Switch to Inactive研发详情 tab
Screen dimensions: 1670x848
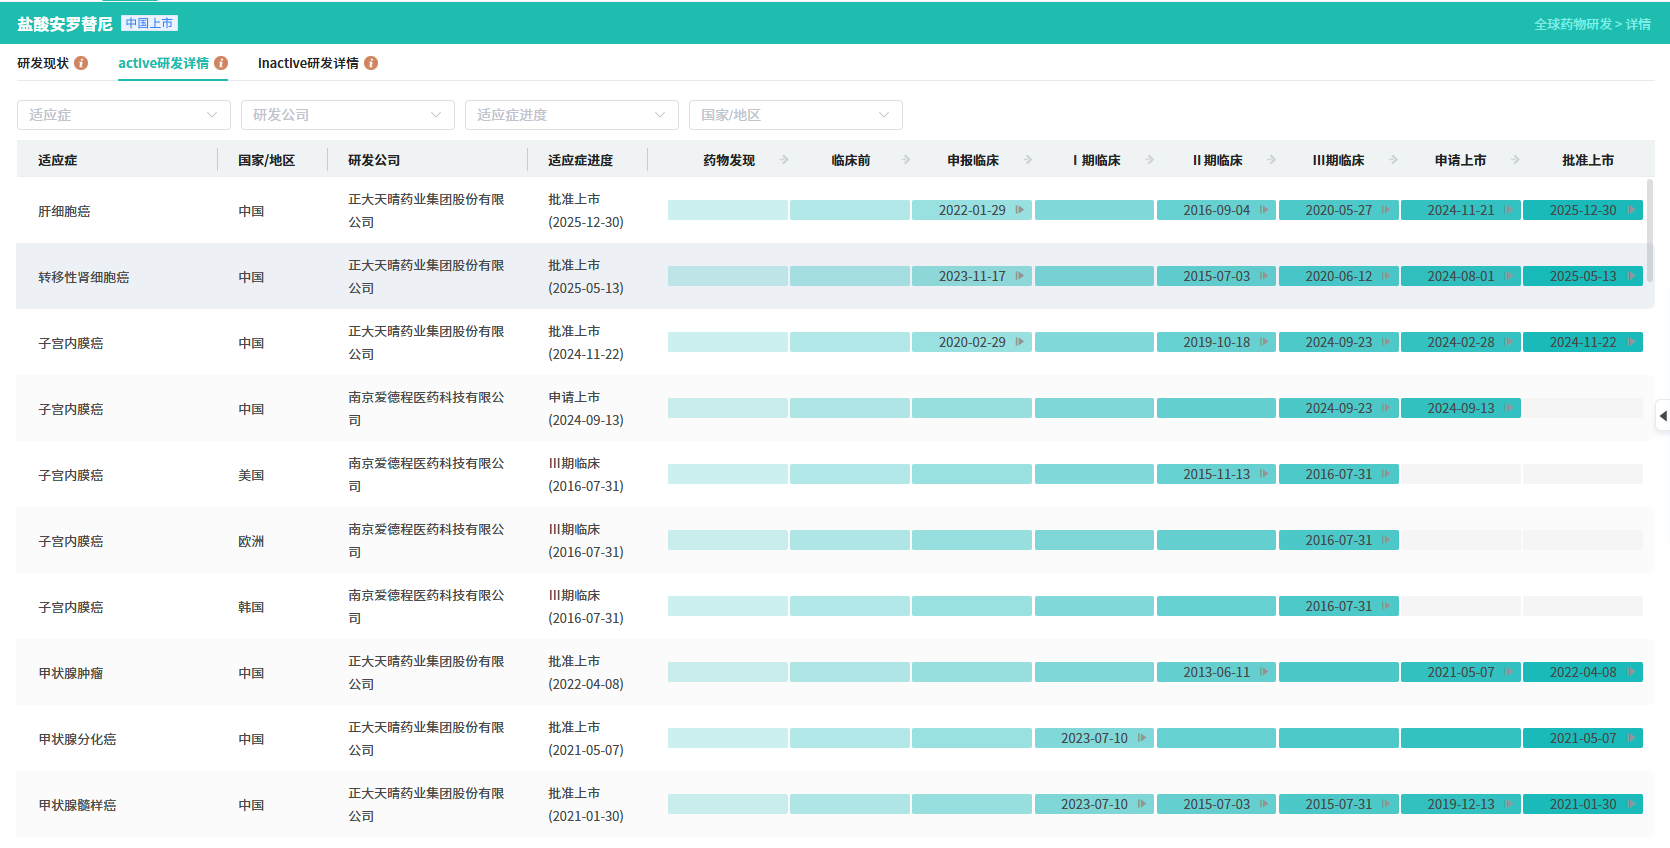click(x=308, y=63)
